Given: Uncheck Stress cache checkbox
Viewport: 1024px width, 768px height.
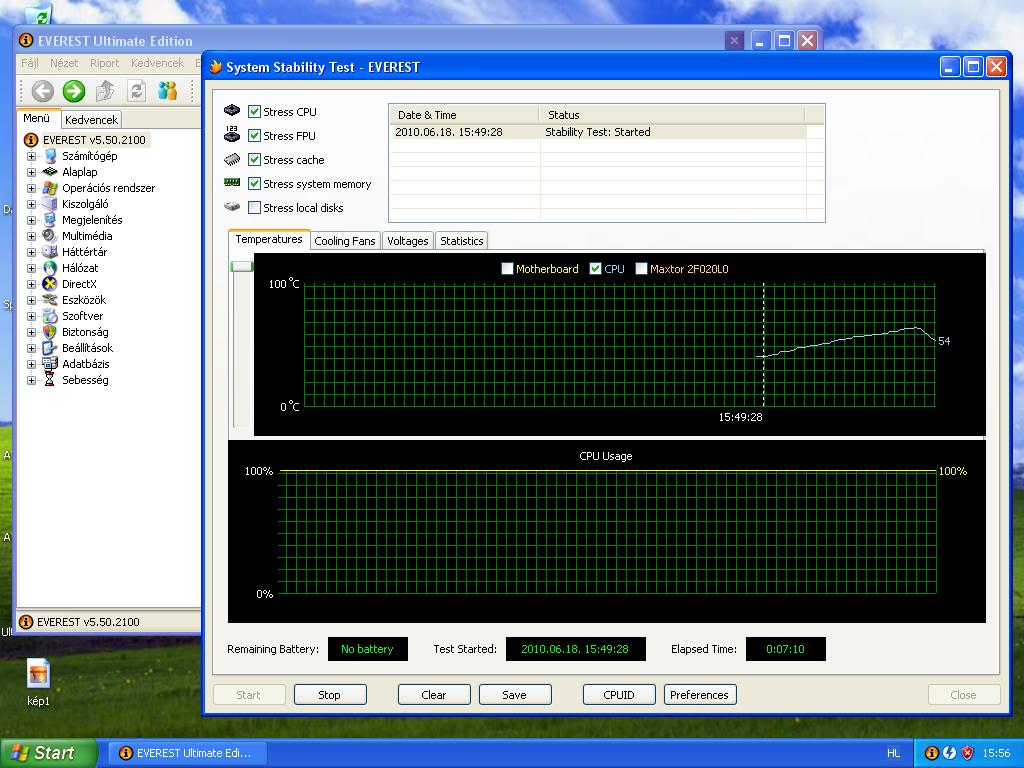Looking at the screenshot, I should coord(255,160).
